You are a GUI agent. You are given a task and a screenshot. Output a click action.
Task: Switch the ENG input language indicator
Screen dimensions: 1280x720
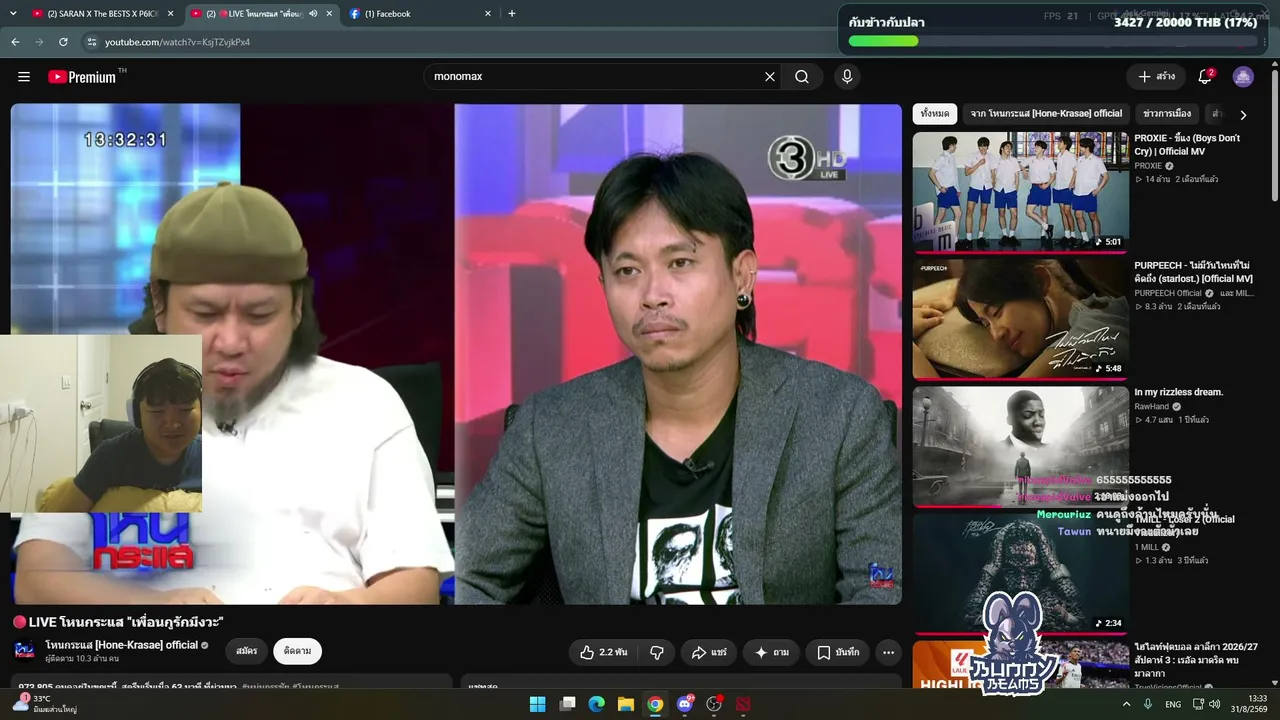[x=1173, y=704]
